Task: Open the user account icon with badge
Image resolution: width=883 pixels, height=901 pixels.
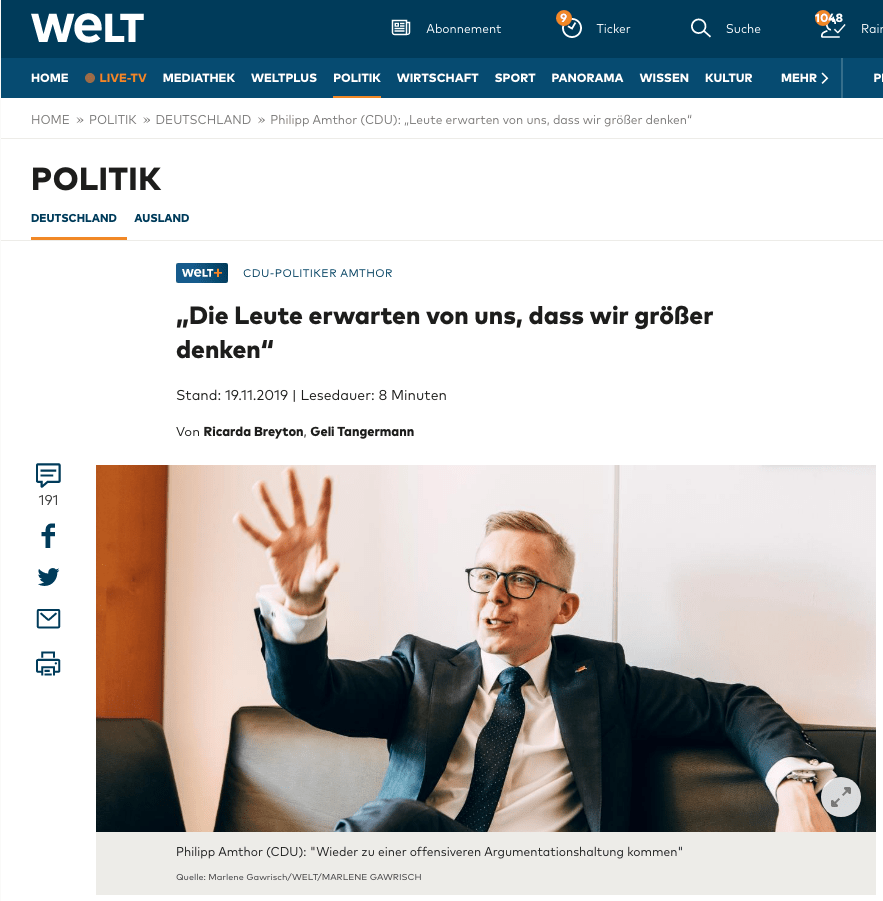Action: (831, 28)
